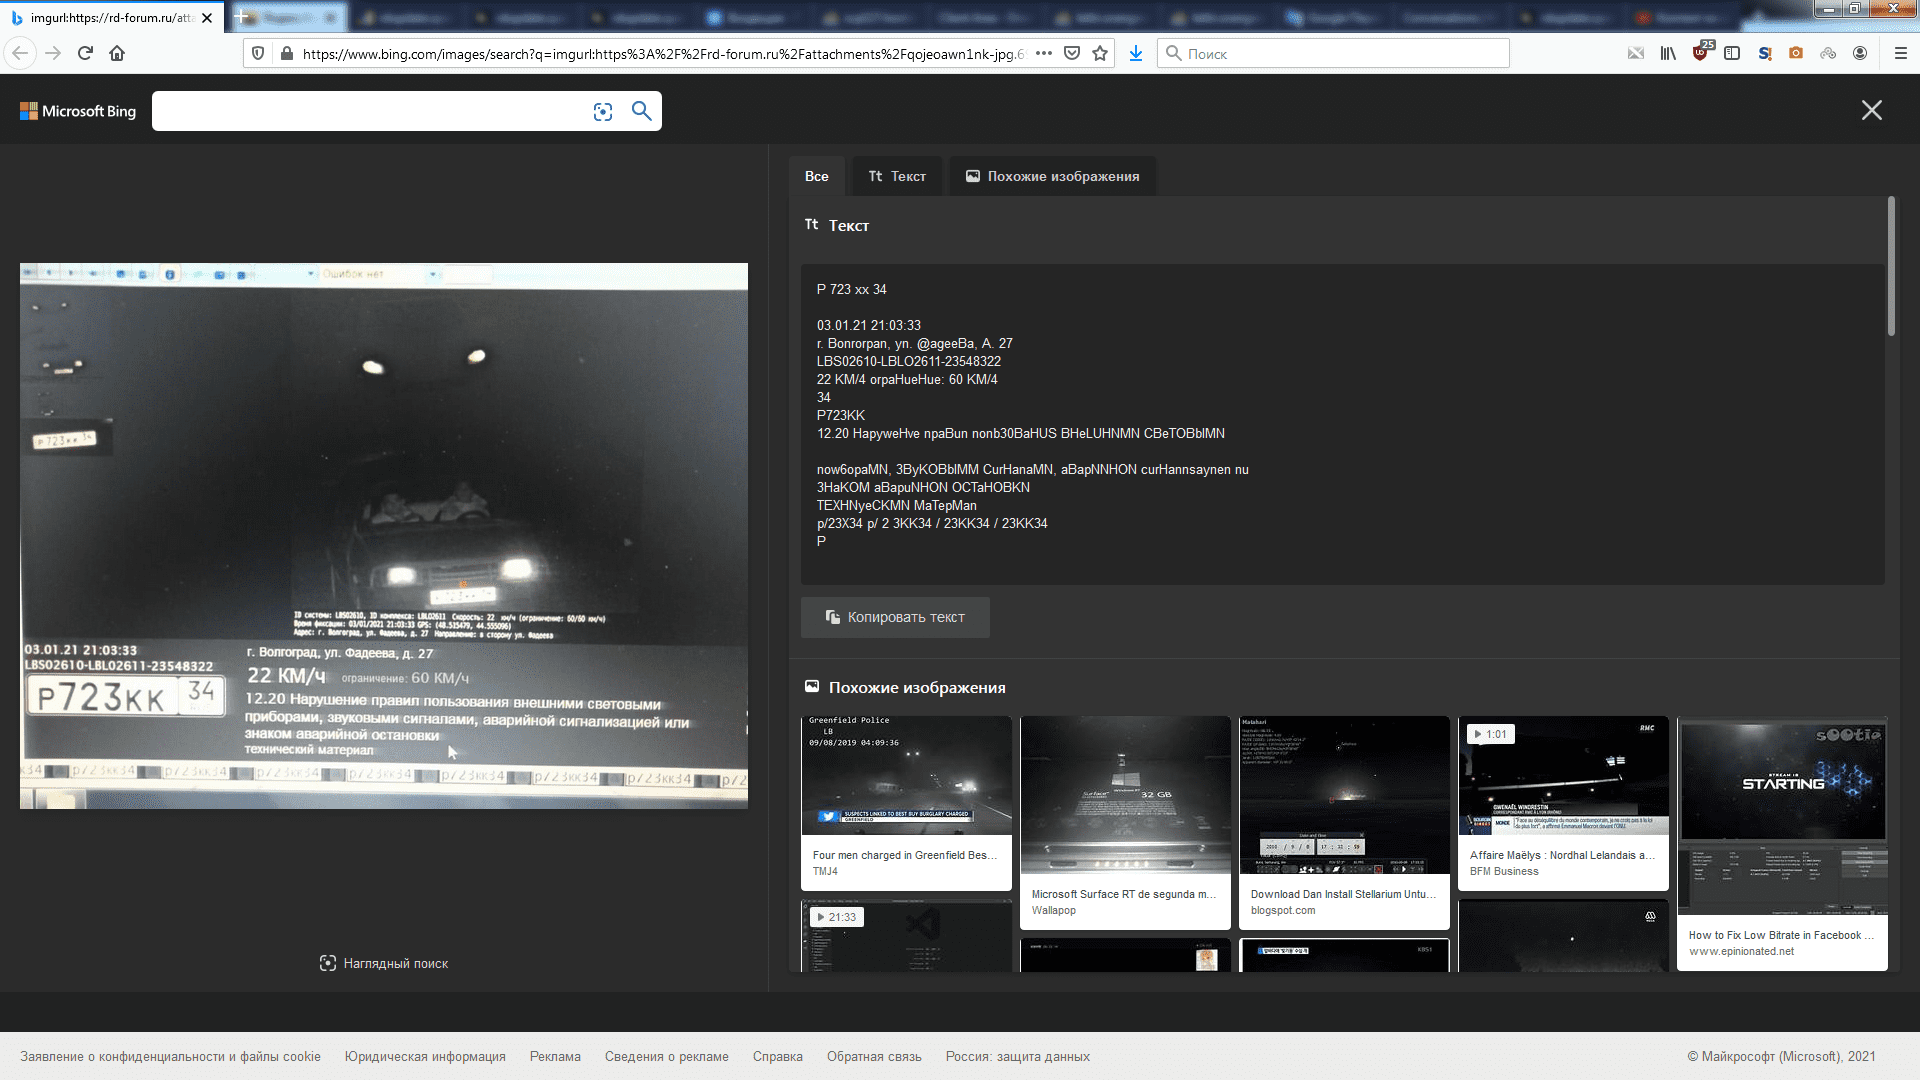Click the visual search camera icon

(602, 112)
